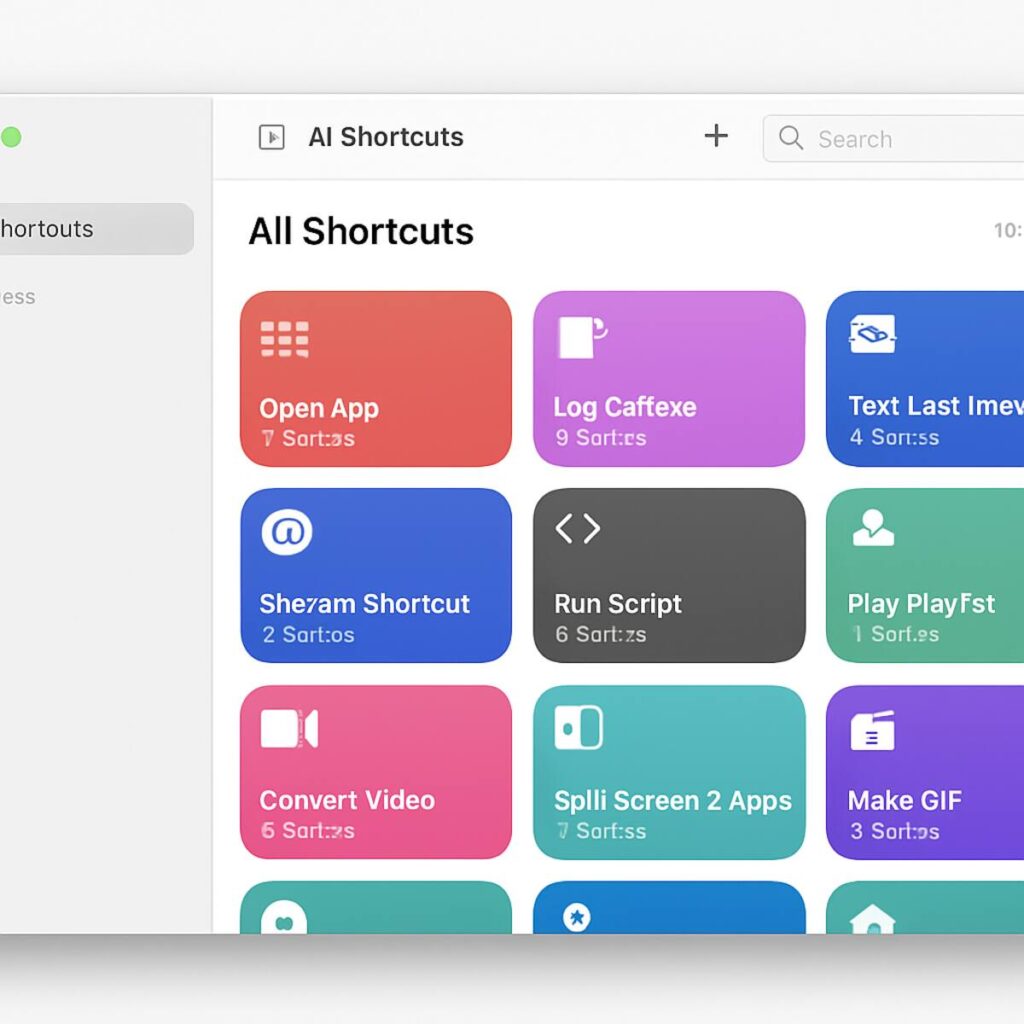Click action count under Log Caffexe
Image resolution: width=1024 pixels, height=1024 pixels.
tap(600, 438)
